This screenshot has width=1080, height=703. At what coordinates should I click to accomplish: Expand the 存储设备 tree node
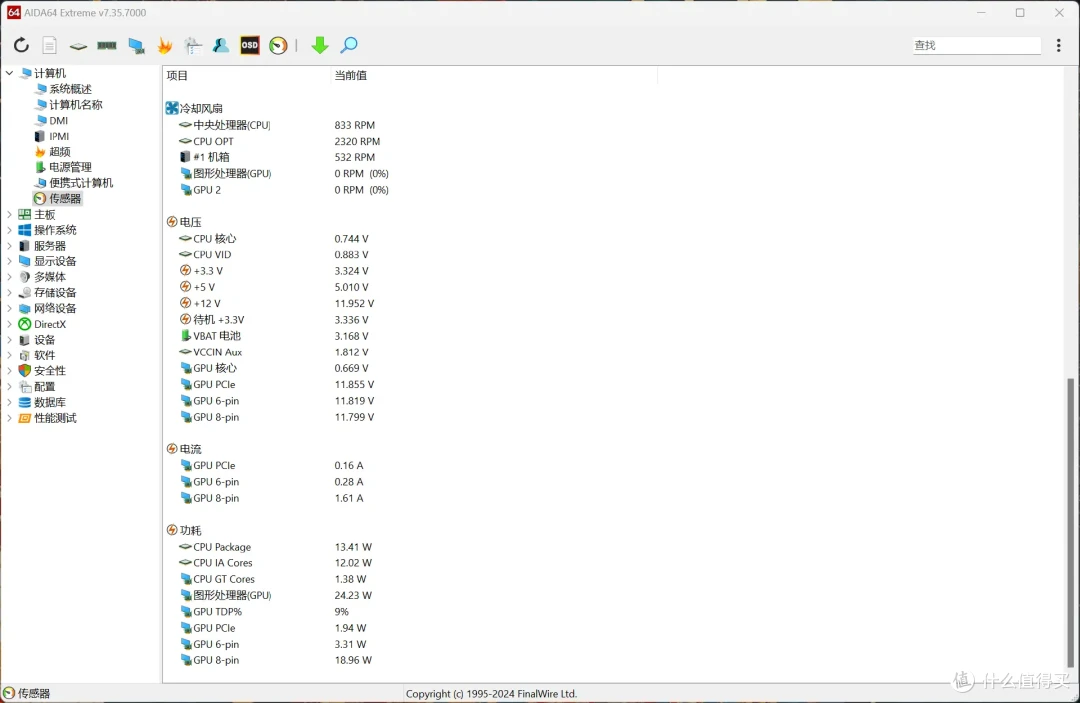[9, 293]
